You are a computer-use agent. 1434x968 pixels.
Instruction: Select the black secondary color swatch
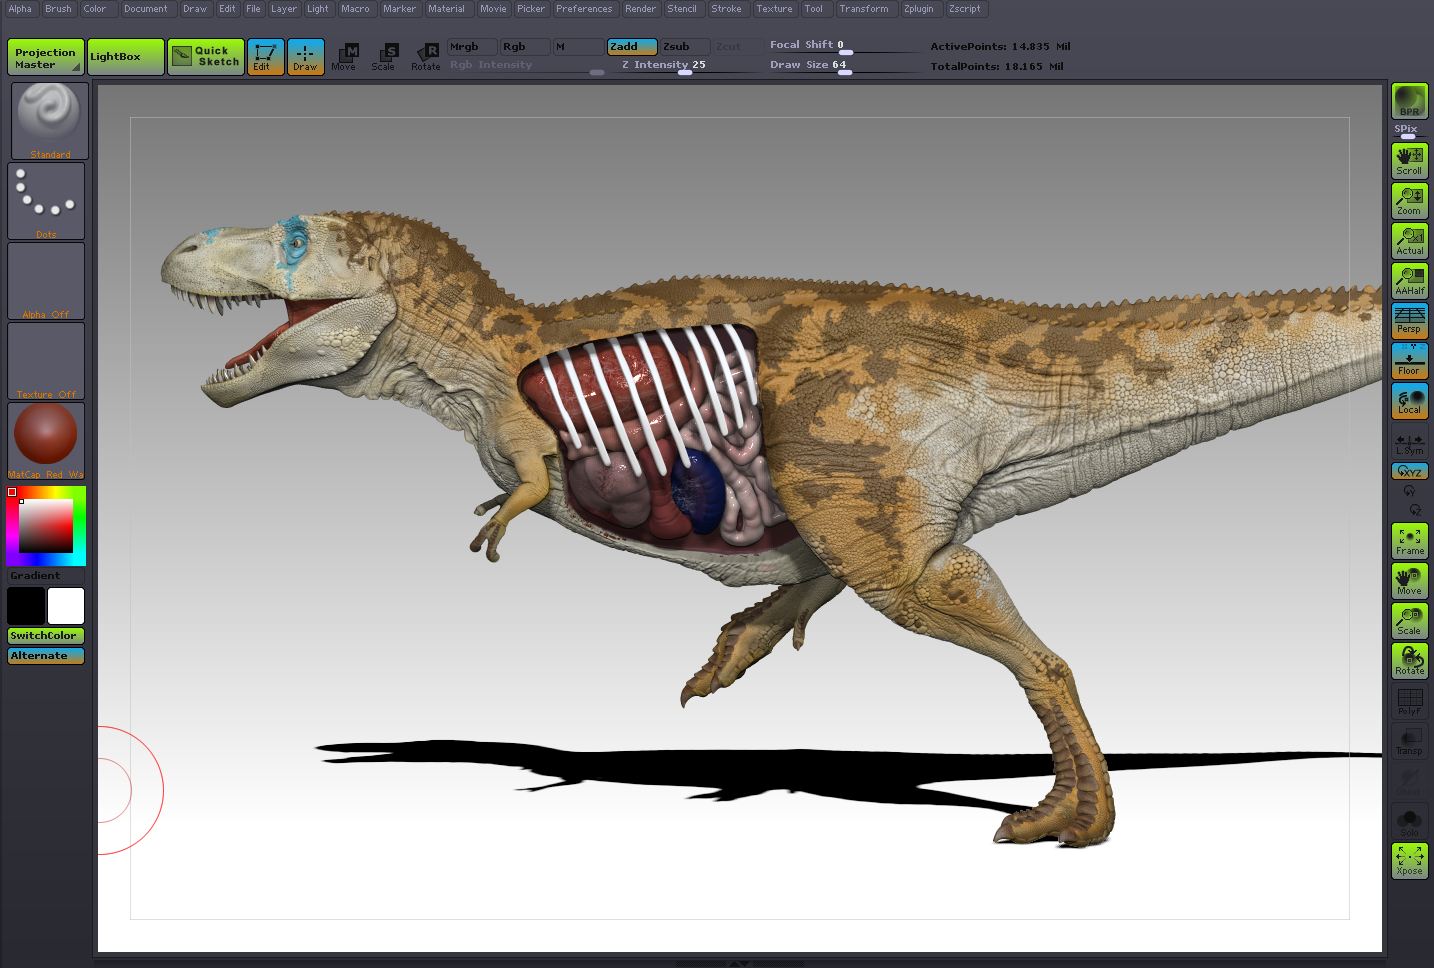(x=26, y=606)
